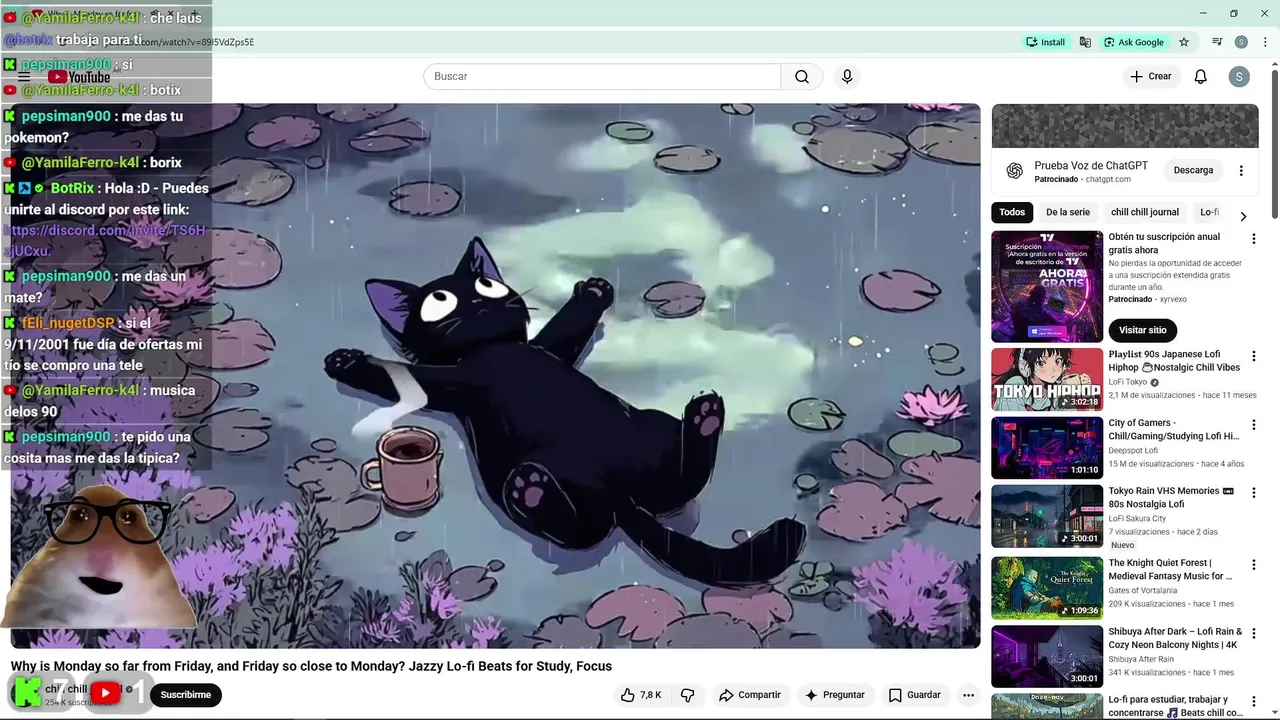Open options for Shibuya After Dark video
Viewport: 1280px width, 720px height.
(1253, 634)
